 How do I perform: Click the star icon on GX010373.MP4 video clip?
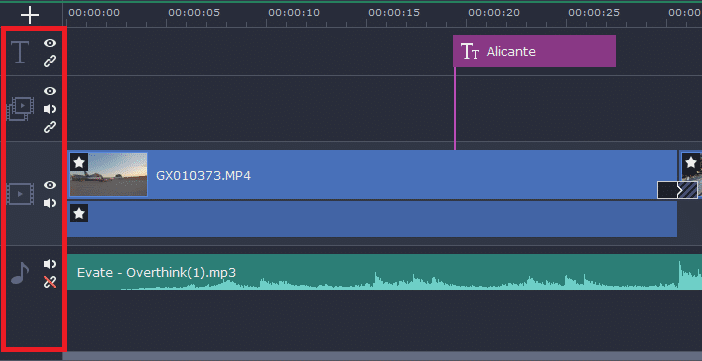[79, 162]
